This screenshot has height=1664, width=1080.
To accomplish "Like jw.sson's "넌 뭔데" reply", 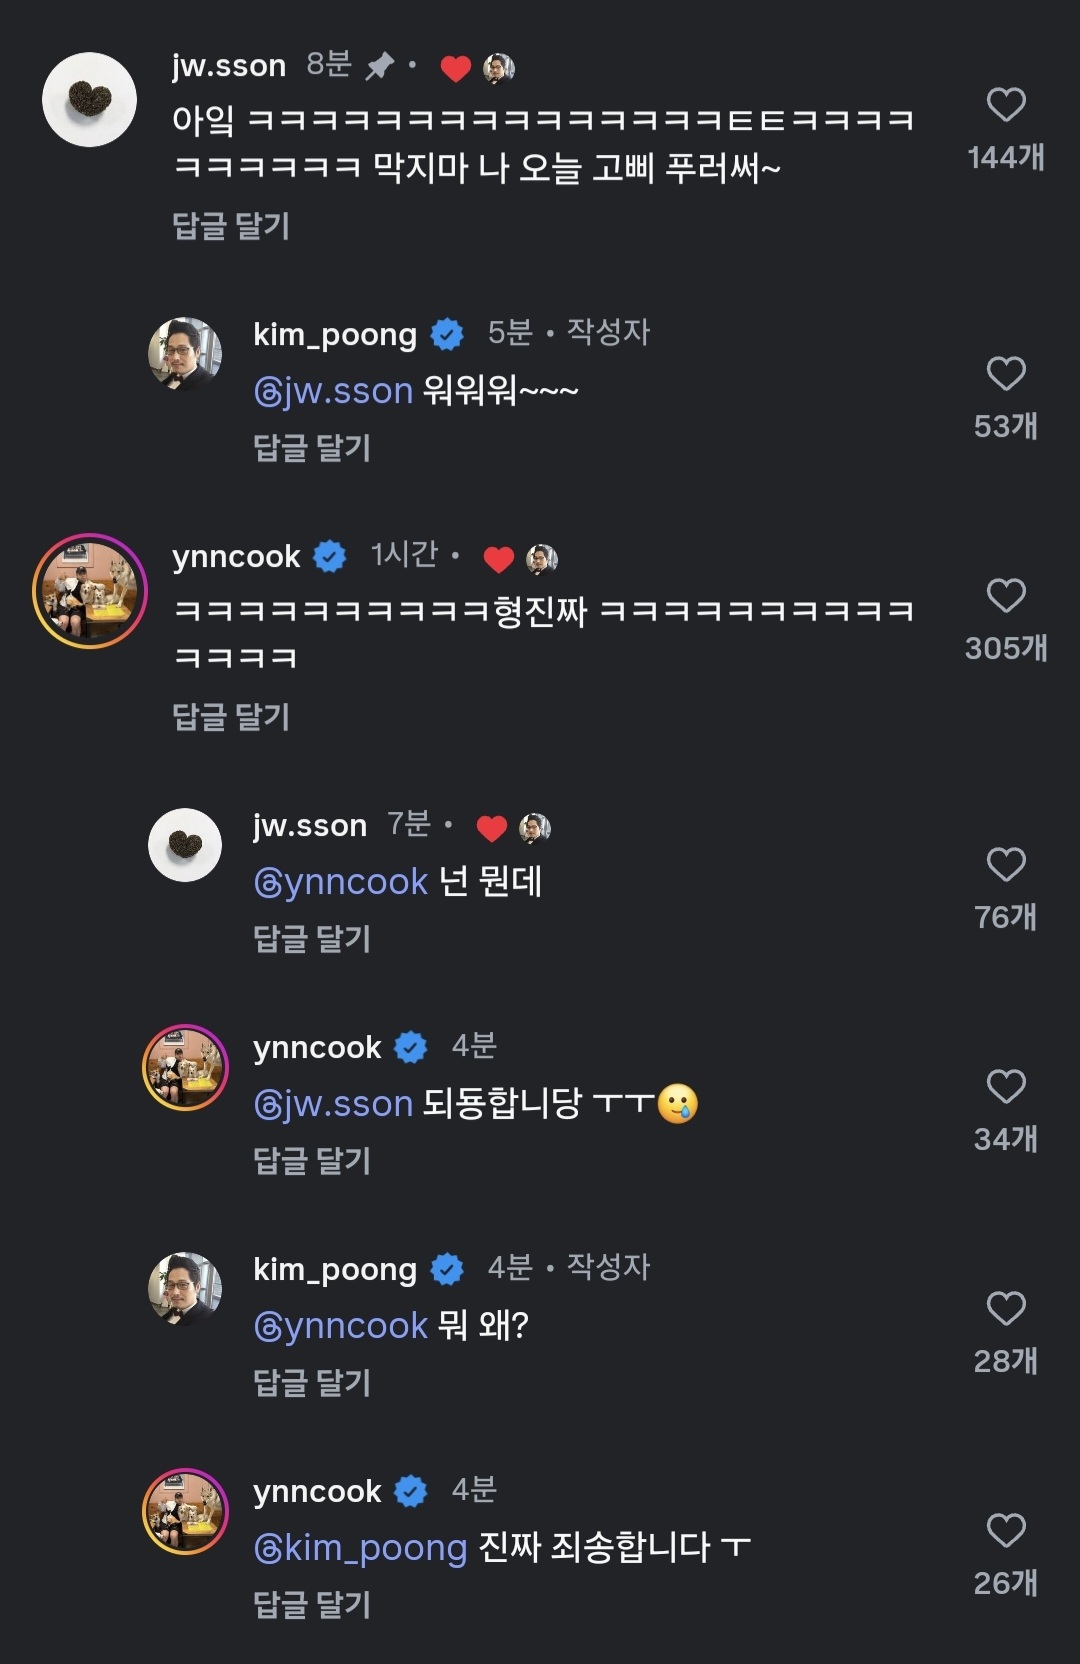I will [x=1006, y=865].
